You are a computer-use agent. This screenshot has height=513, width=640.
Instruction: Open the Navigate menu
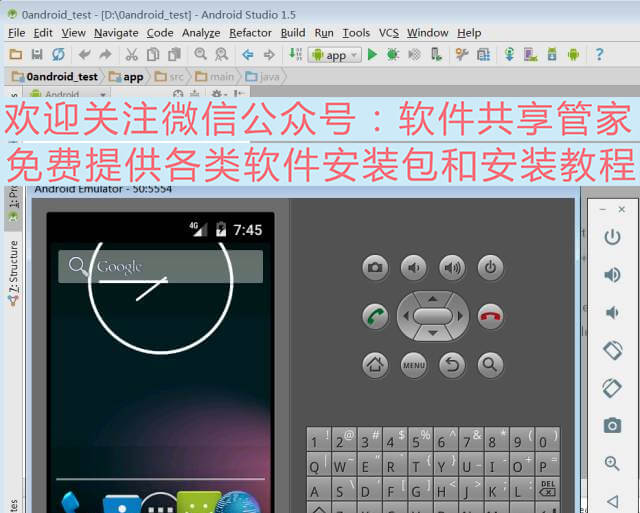[116, 33]
